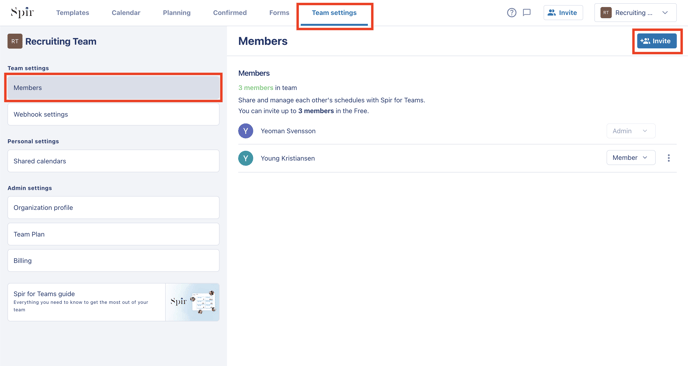Open Billing settings

tap(114, 261)
